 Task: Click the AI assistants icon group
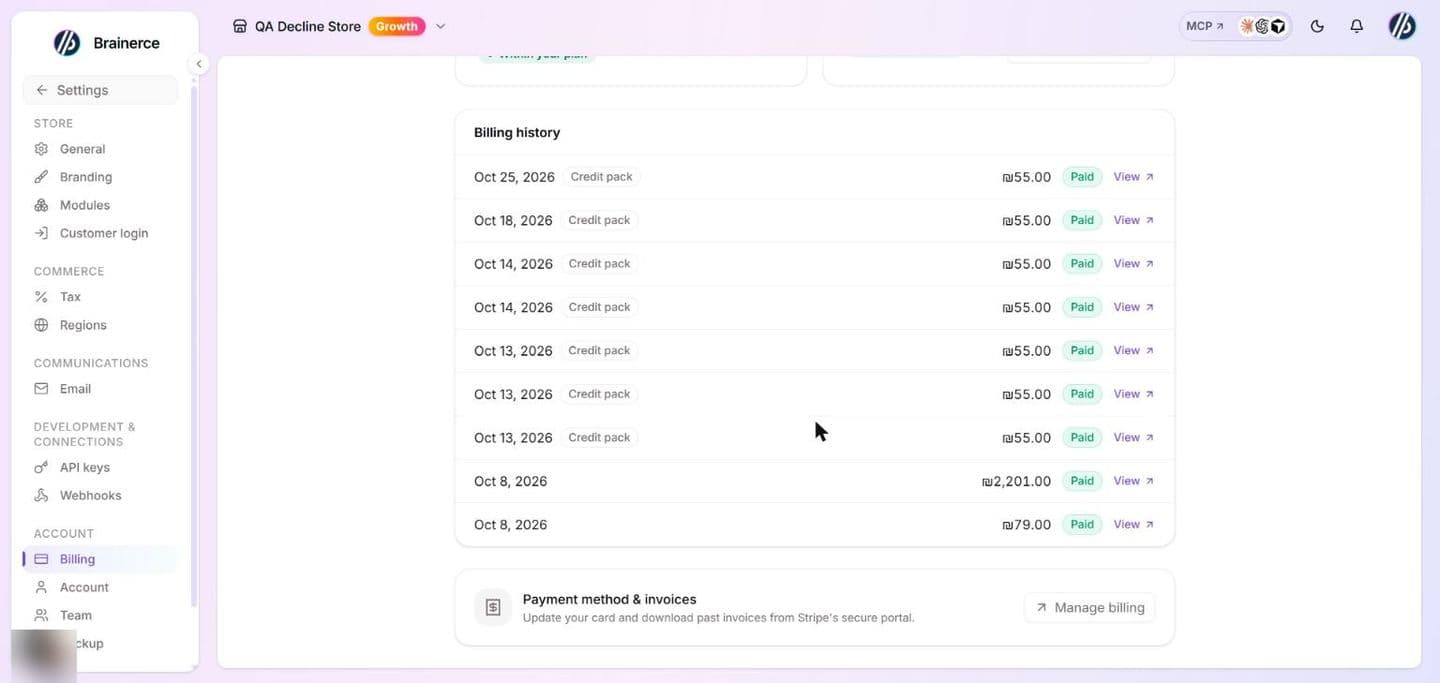click(x=1262, y=27)
